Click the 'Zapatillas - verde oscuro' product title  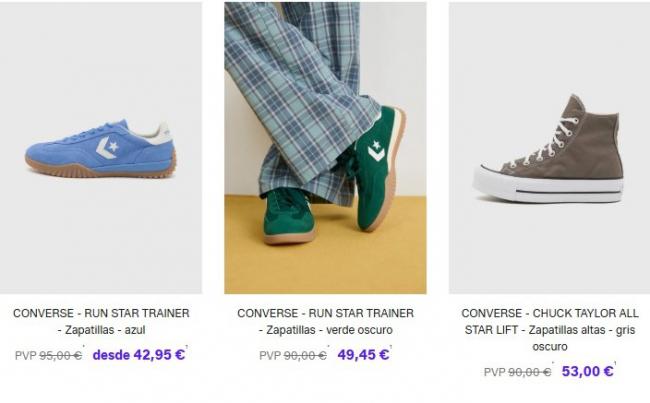point(325,321)
